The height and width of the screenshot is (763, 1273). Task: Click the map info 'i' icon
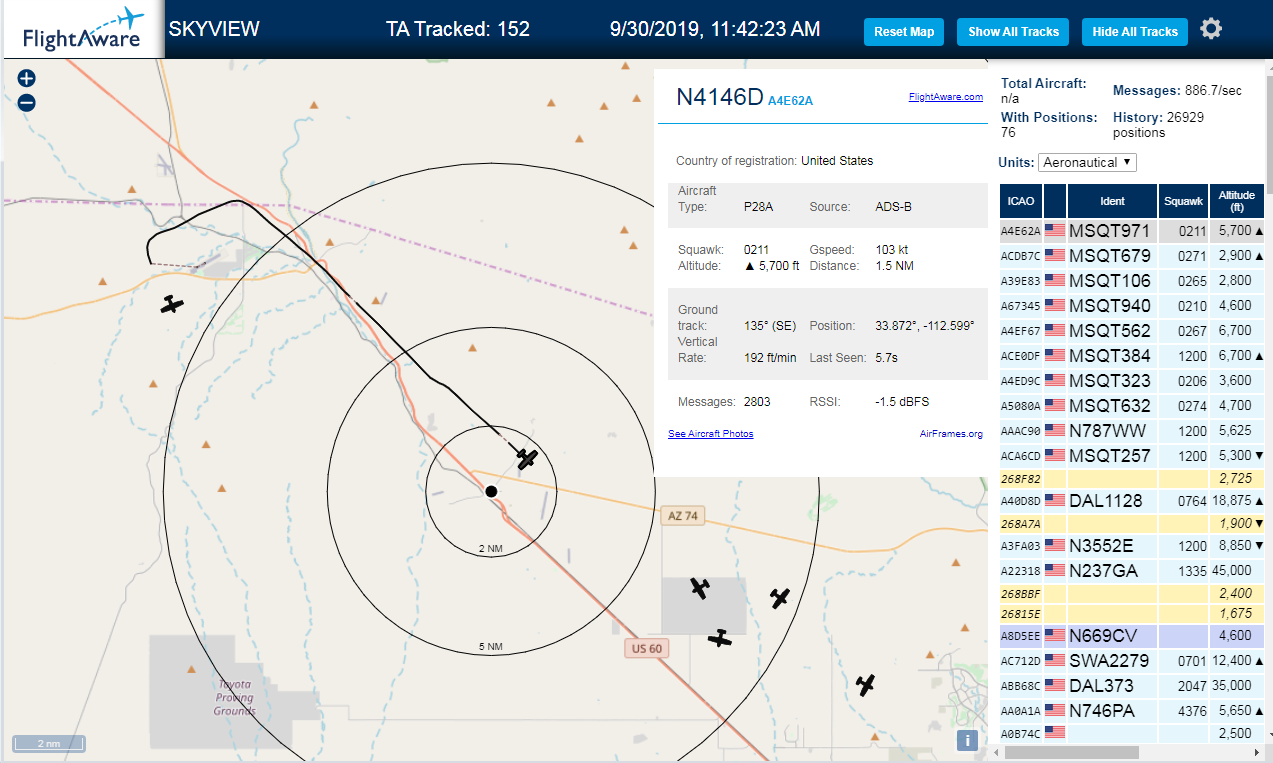pos(967,740)
